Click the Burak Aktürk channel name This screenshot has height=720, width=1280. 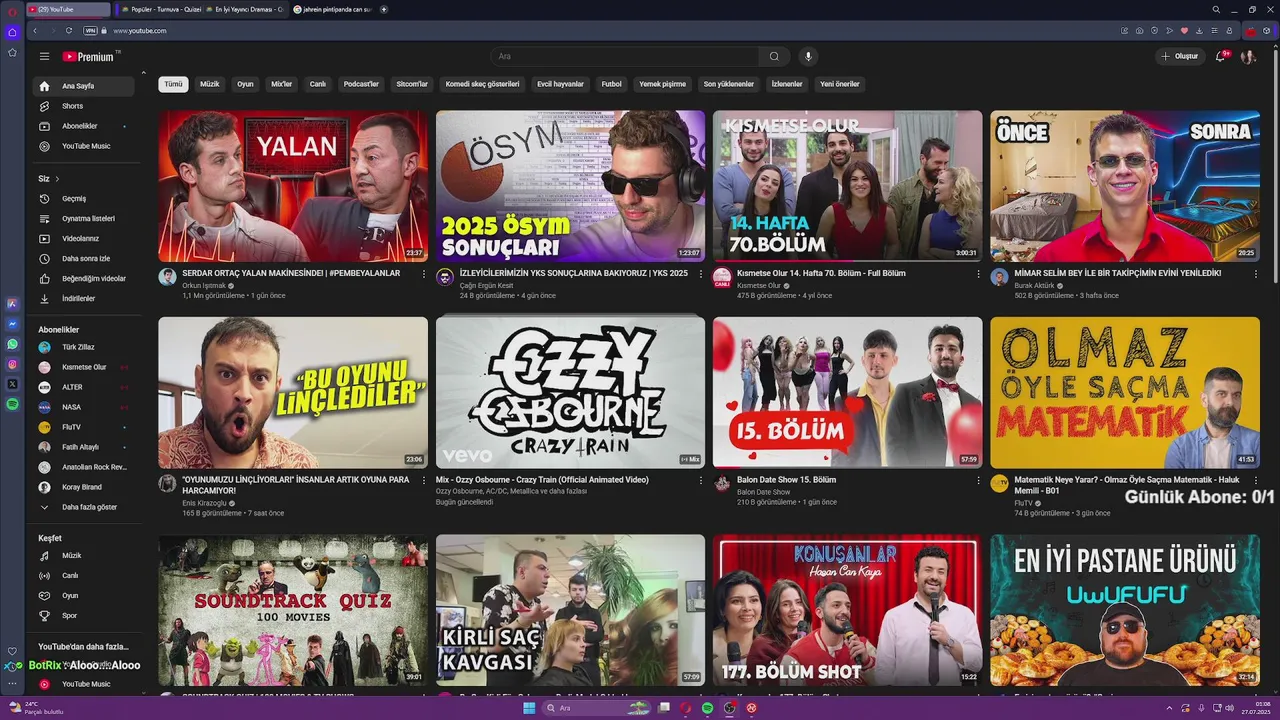click(x=1036, y=285)
